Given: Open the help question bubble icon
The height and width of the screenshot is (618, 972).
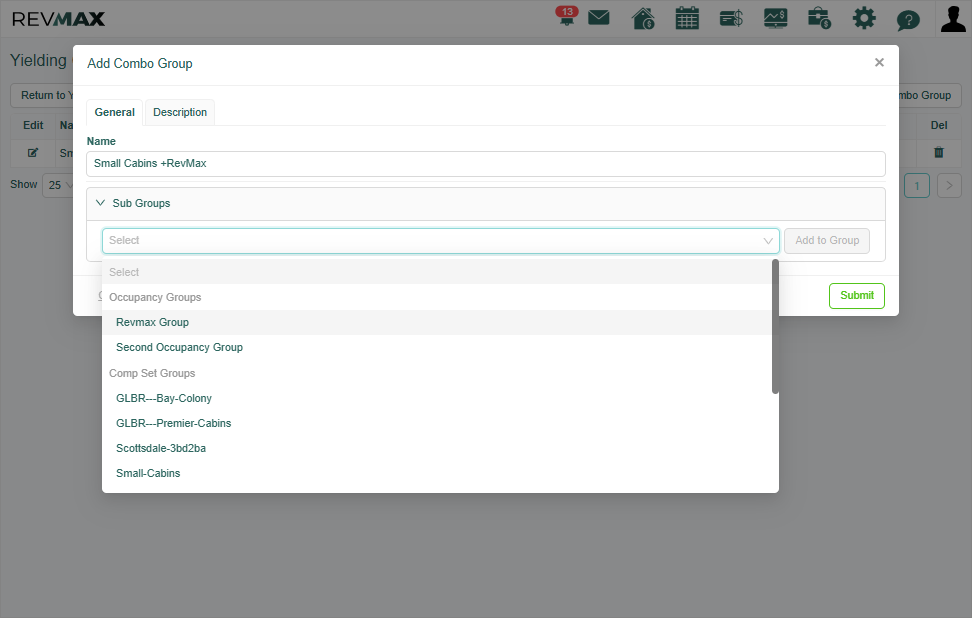Looking at the screenshot, I should click(908, 20).
